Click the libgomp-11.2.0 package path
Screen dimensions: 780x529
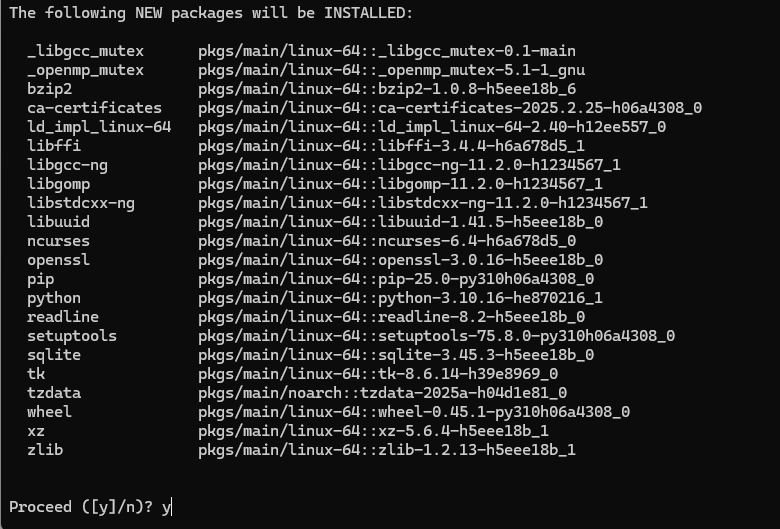pos(400,184)
